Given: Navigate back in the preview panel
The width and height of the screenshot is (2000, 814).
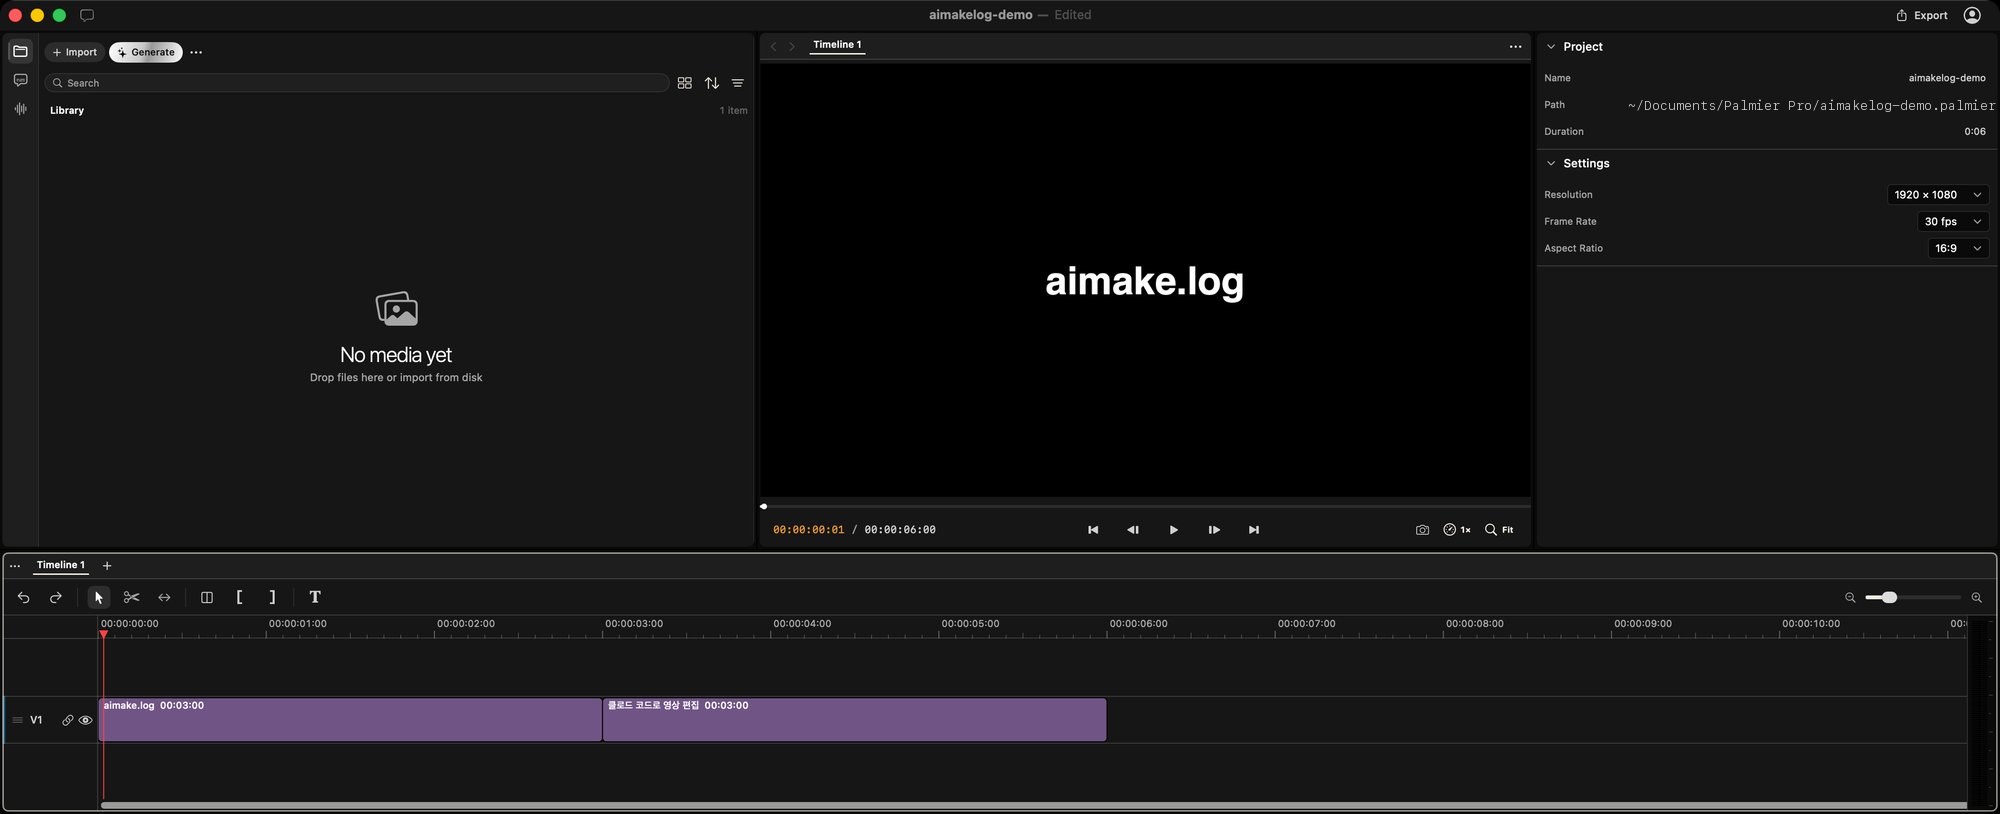Looking at the screenshot, I should (773, 46).
